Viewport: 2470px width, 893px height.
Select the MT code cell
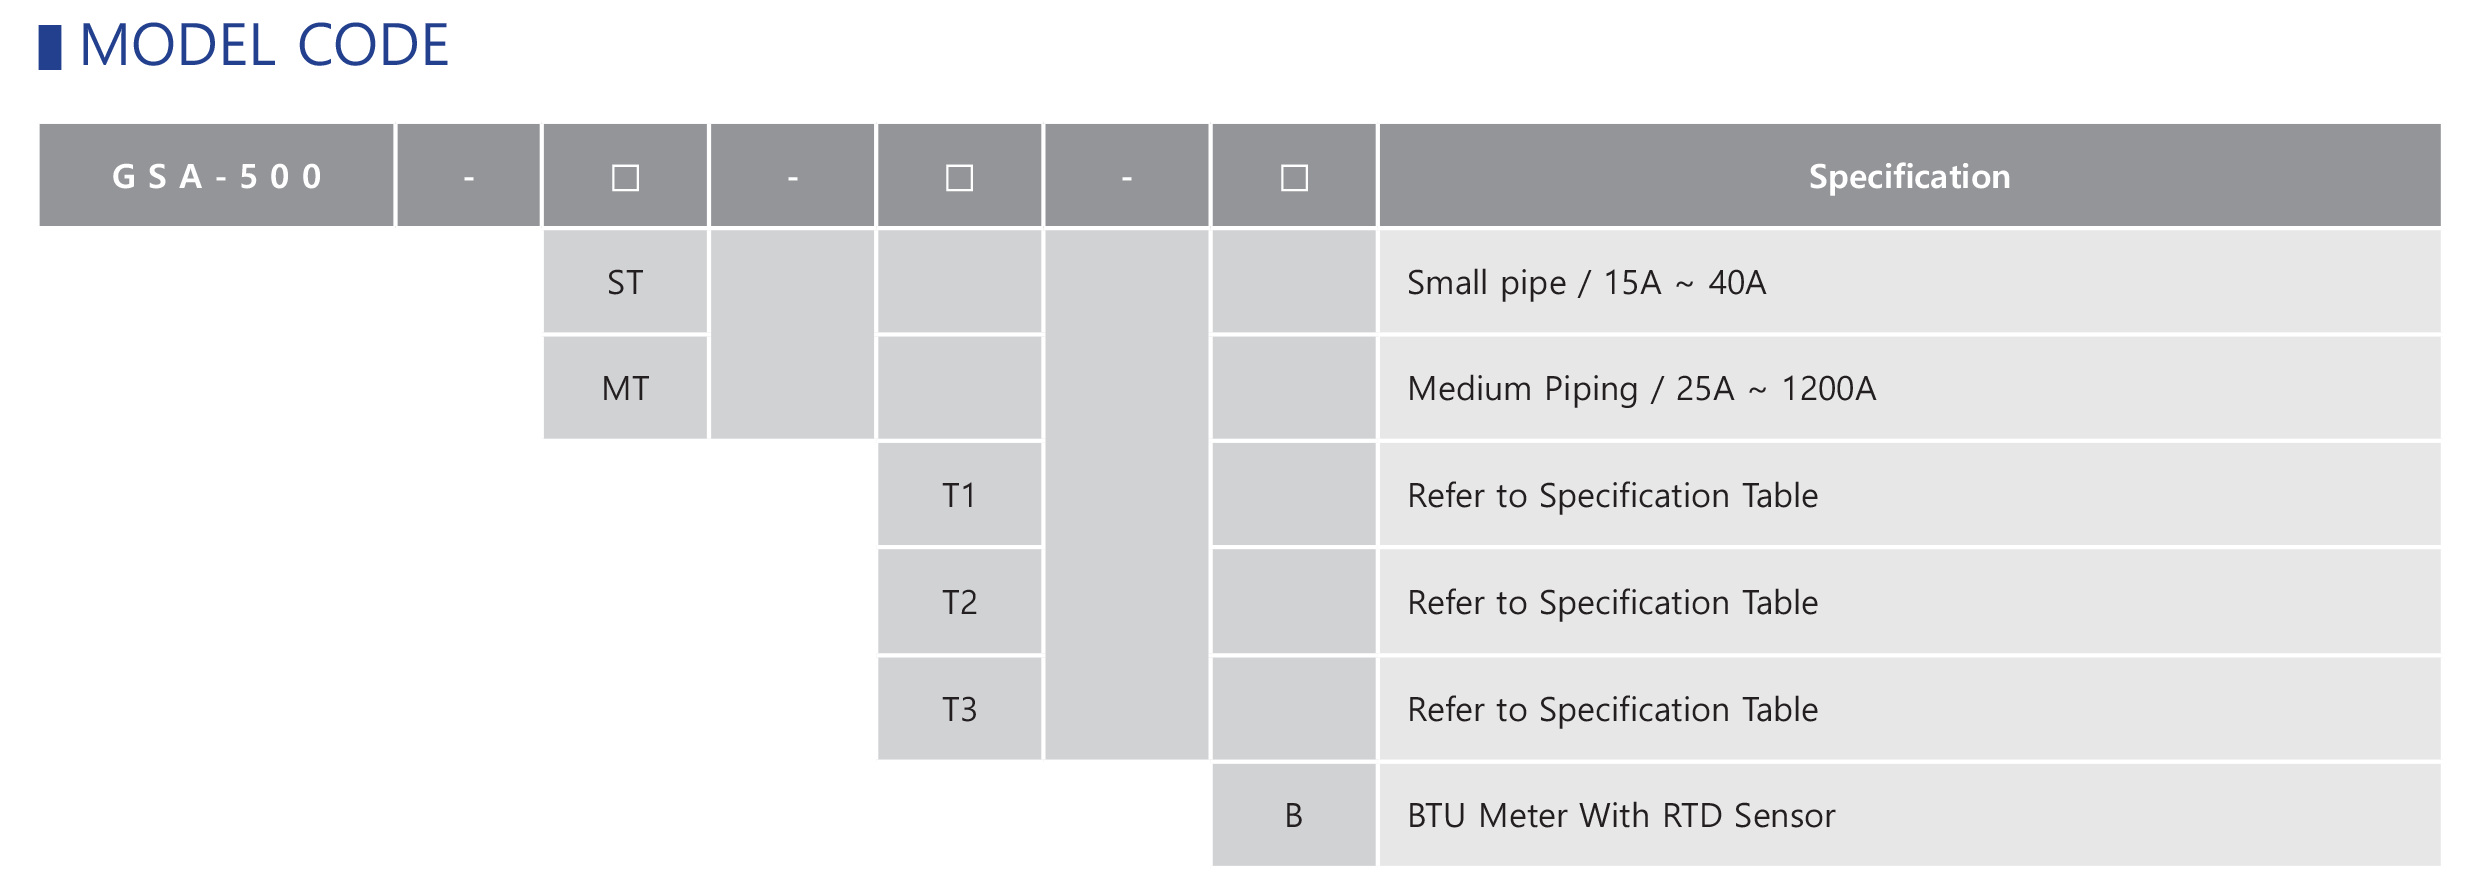625,389
